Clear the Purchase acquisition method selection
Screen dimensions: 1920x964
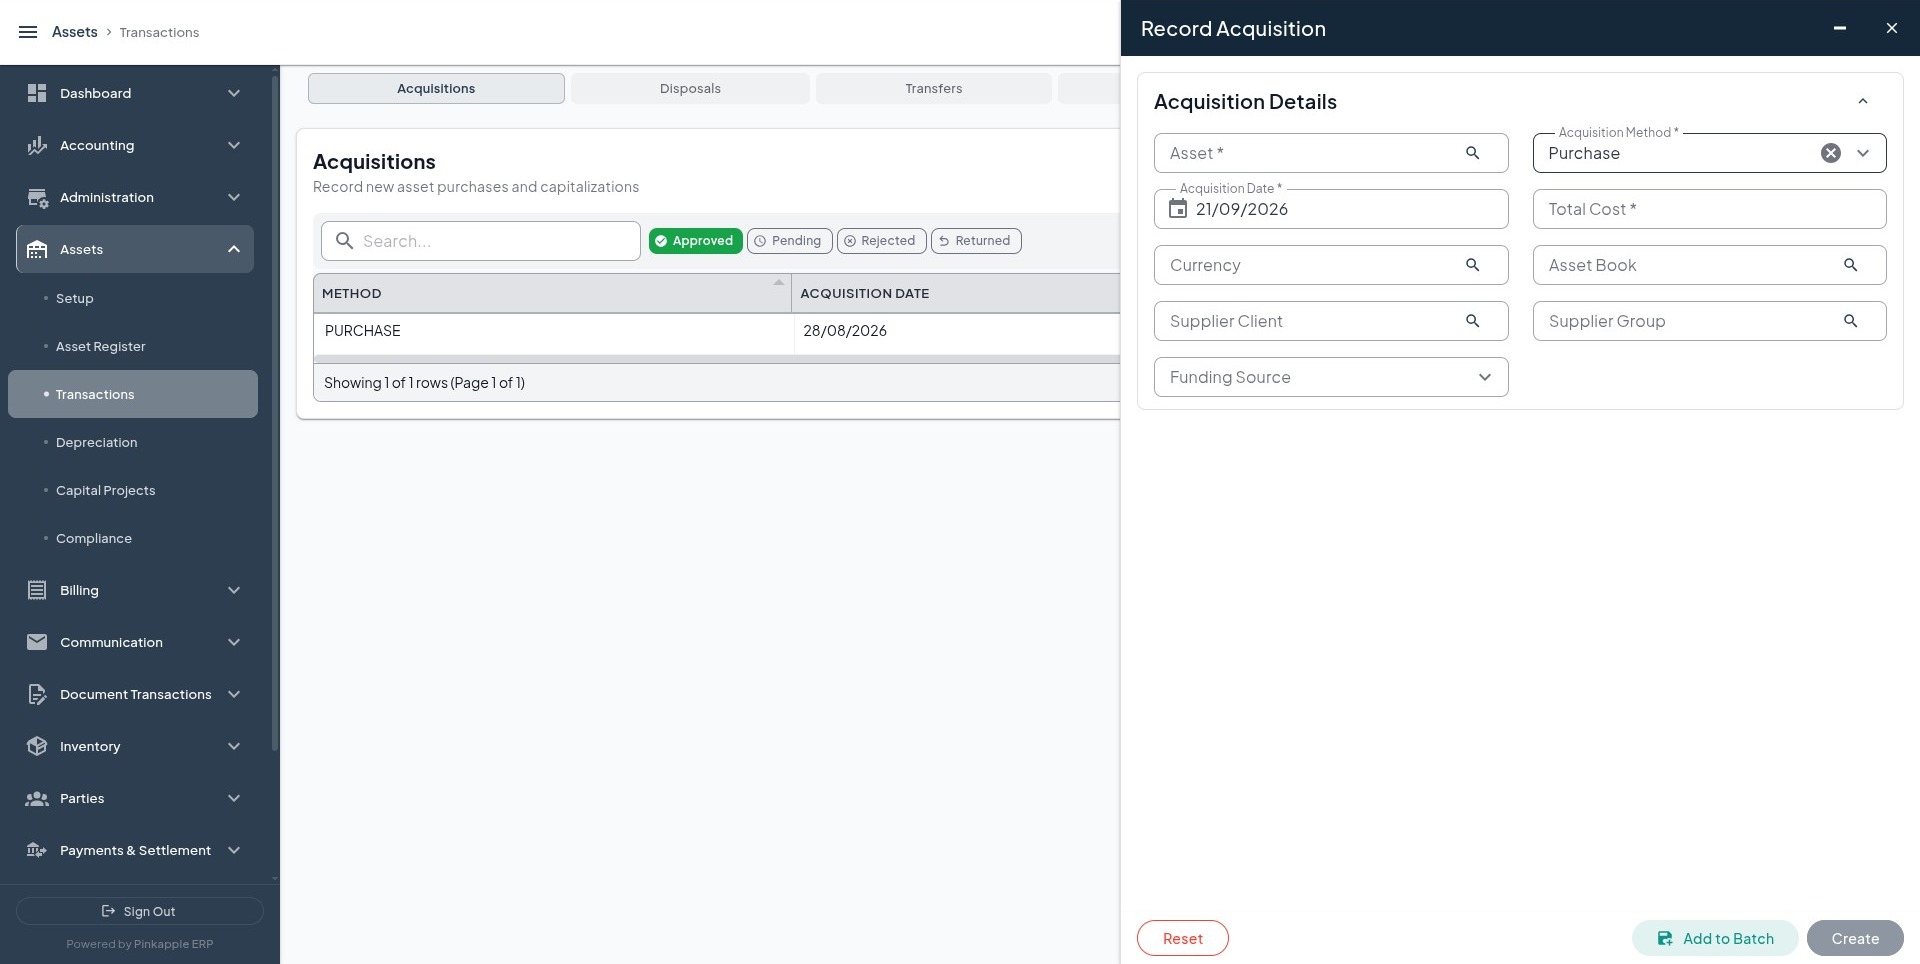(x=1830, y=153)
